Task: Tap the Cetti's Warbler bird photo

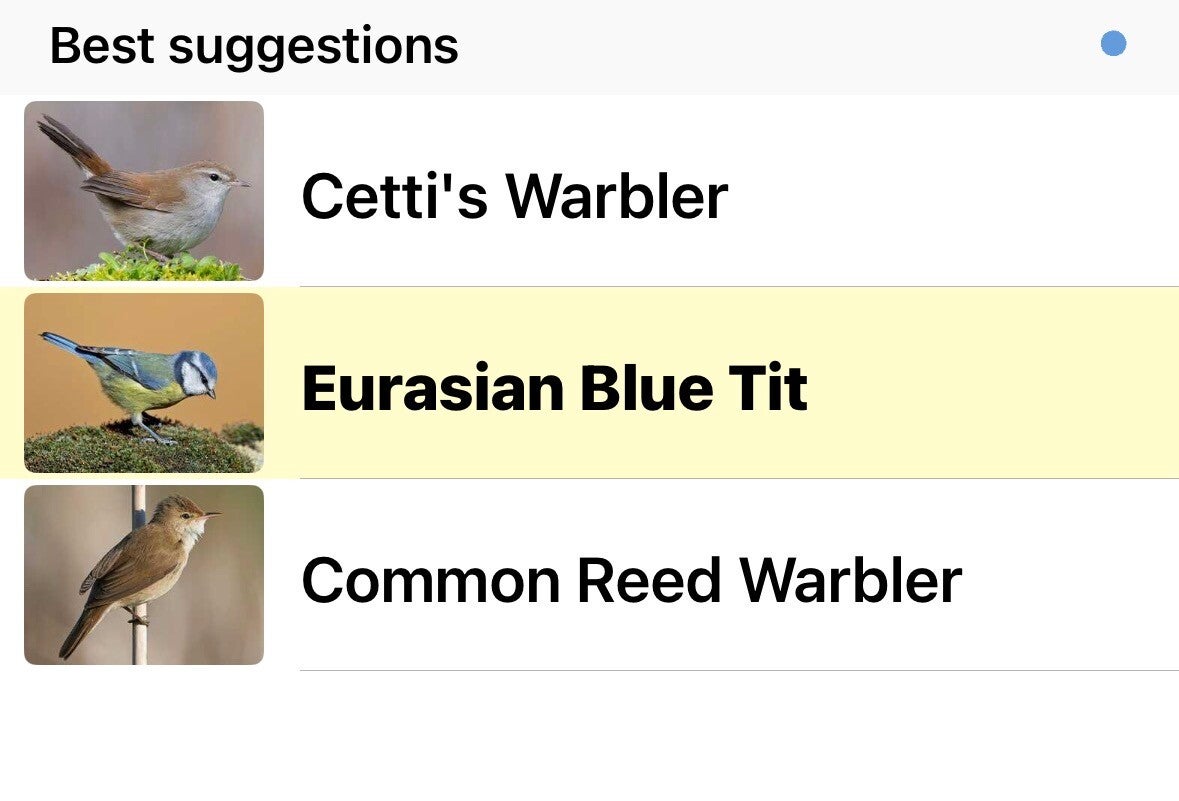Action: [x=144, y=190]
